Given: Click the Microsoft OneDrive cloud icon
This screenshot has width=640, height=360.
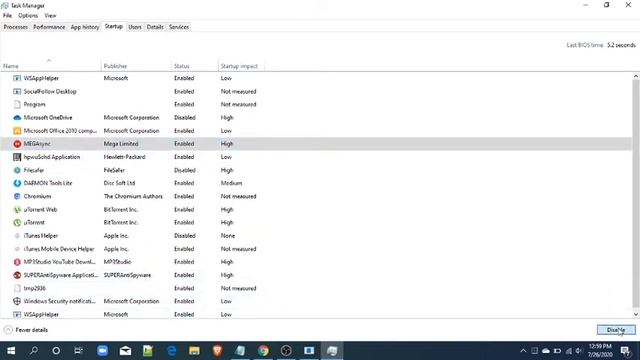Looking at the screenshot, I should [x=17, y=118].
